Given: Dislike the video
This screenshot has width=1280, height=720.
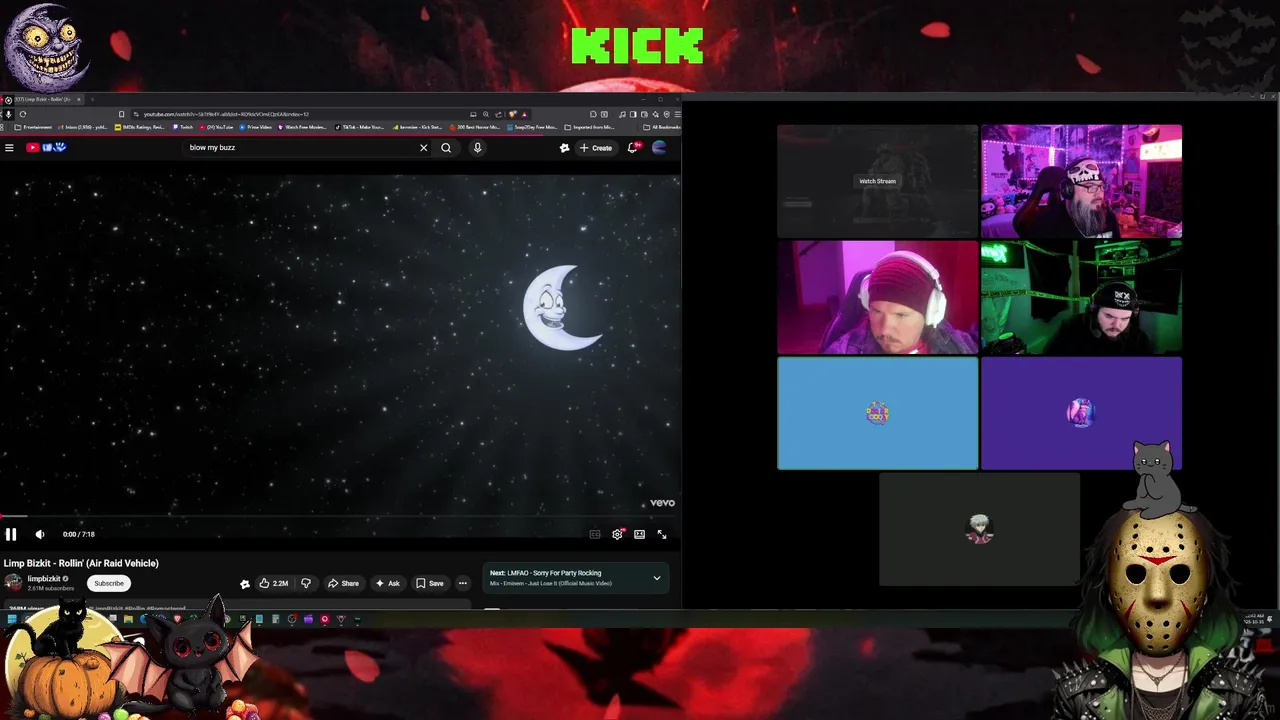Looking at the screenshot, I should click(306, 583).
